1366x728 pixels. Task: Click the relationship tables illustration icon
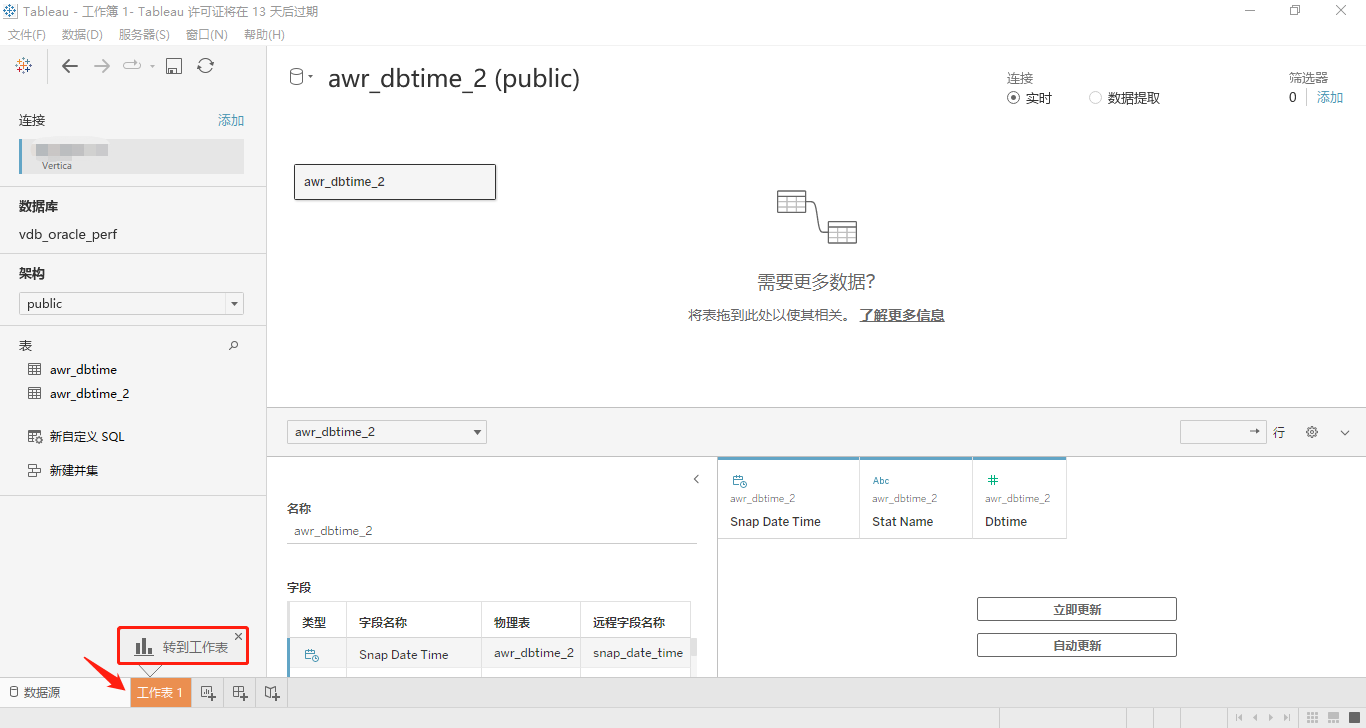coord(817,216)
